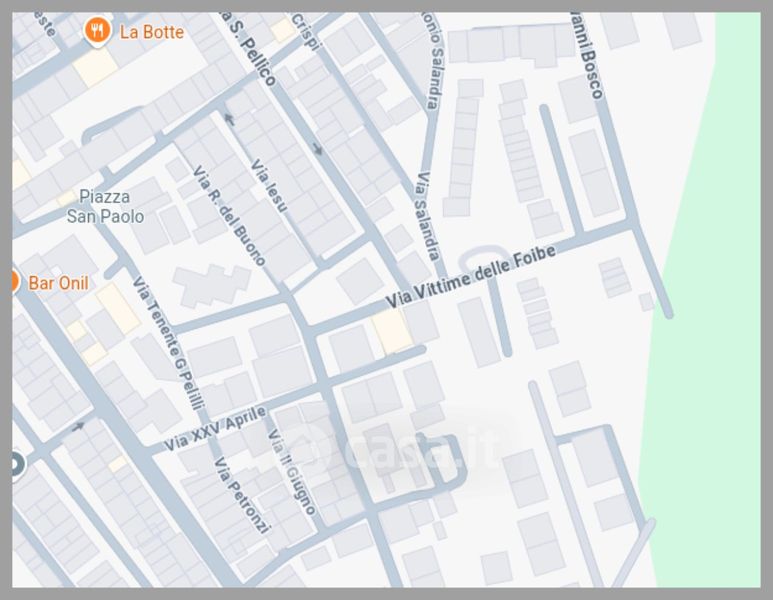The width and height of the screenshot is (773, 600).
Task: Click the Piazza San Paolo label
Action: point(105,207)
